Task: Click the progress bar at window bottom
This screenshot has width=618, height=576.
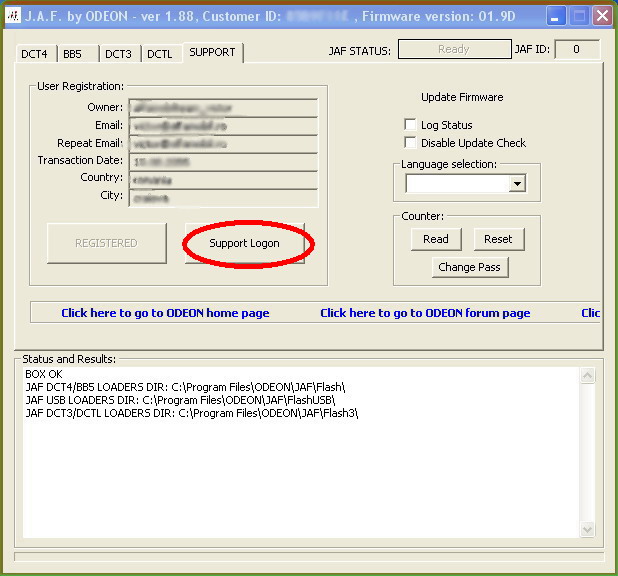Action: point(309,557)
